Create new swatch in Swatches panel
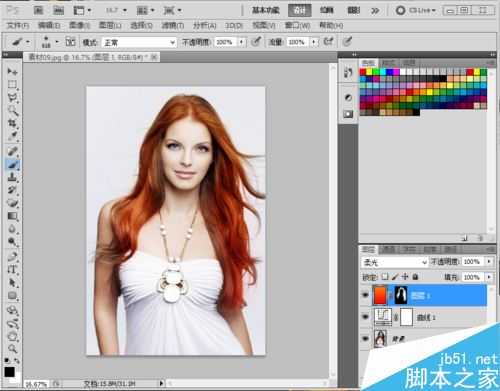The height and width of the screenshot is (391, 500). (465, 238)
